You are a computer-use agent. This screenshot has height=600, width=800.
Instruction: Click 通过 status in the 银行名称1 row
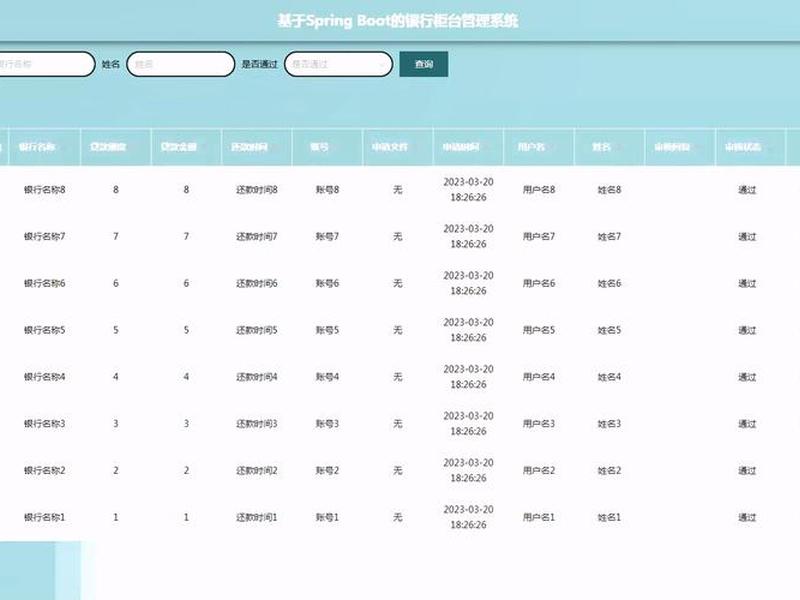point(747,517)
